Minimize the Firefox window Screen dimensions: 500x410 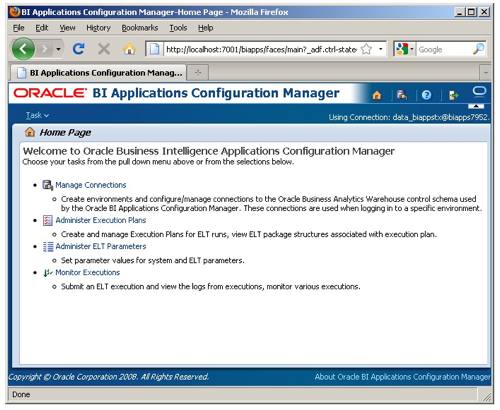(460, 12)
